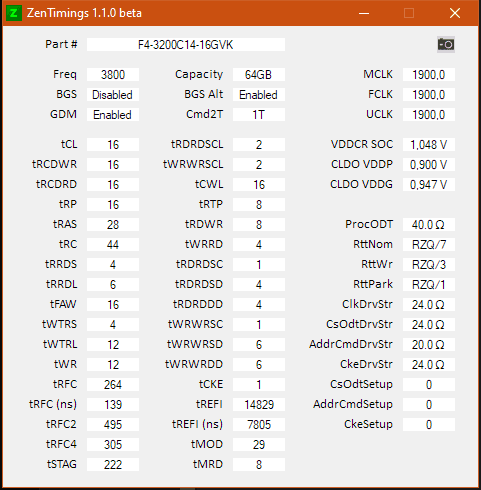
Task: Click the tFAW value field
Action: (113, 304)
